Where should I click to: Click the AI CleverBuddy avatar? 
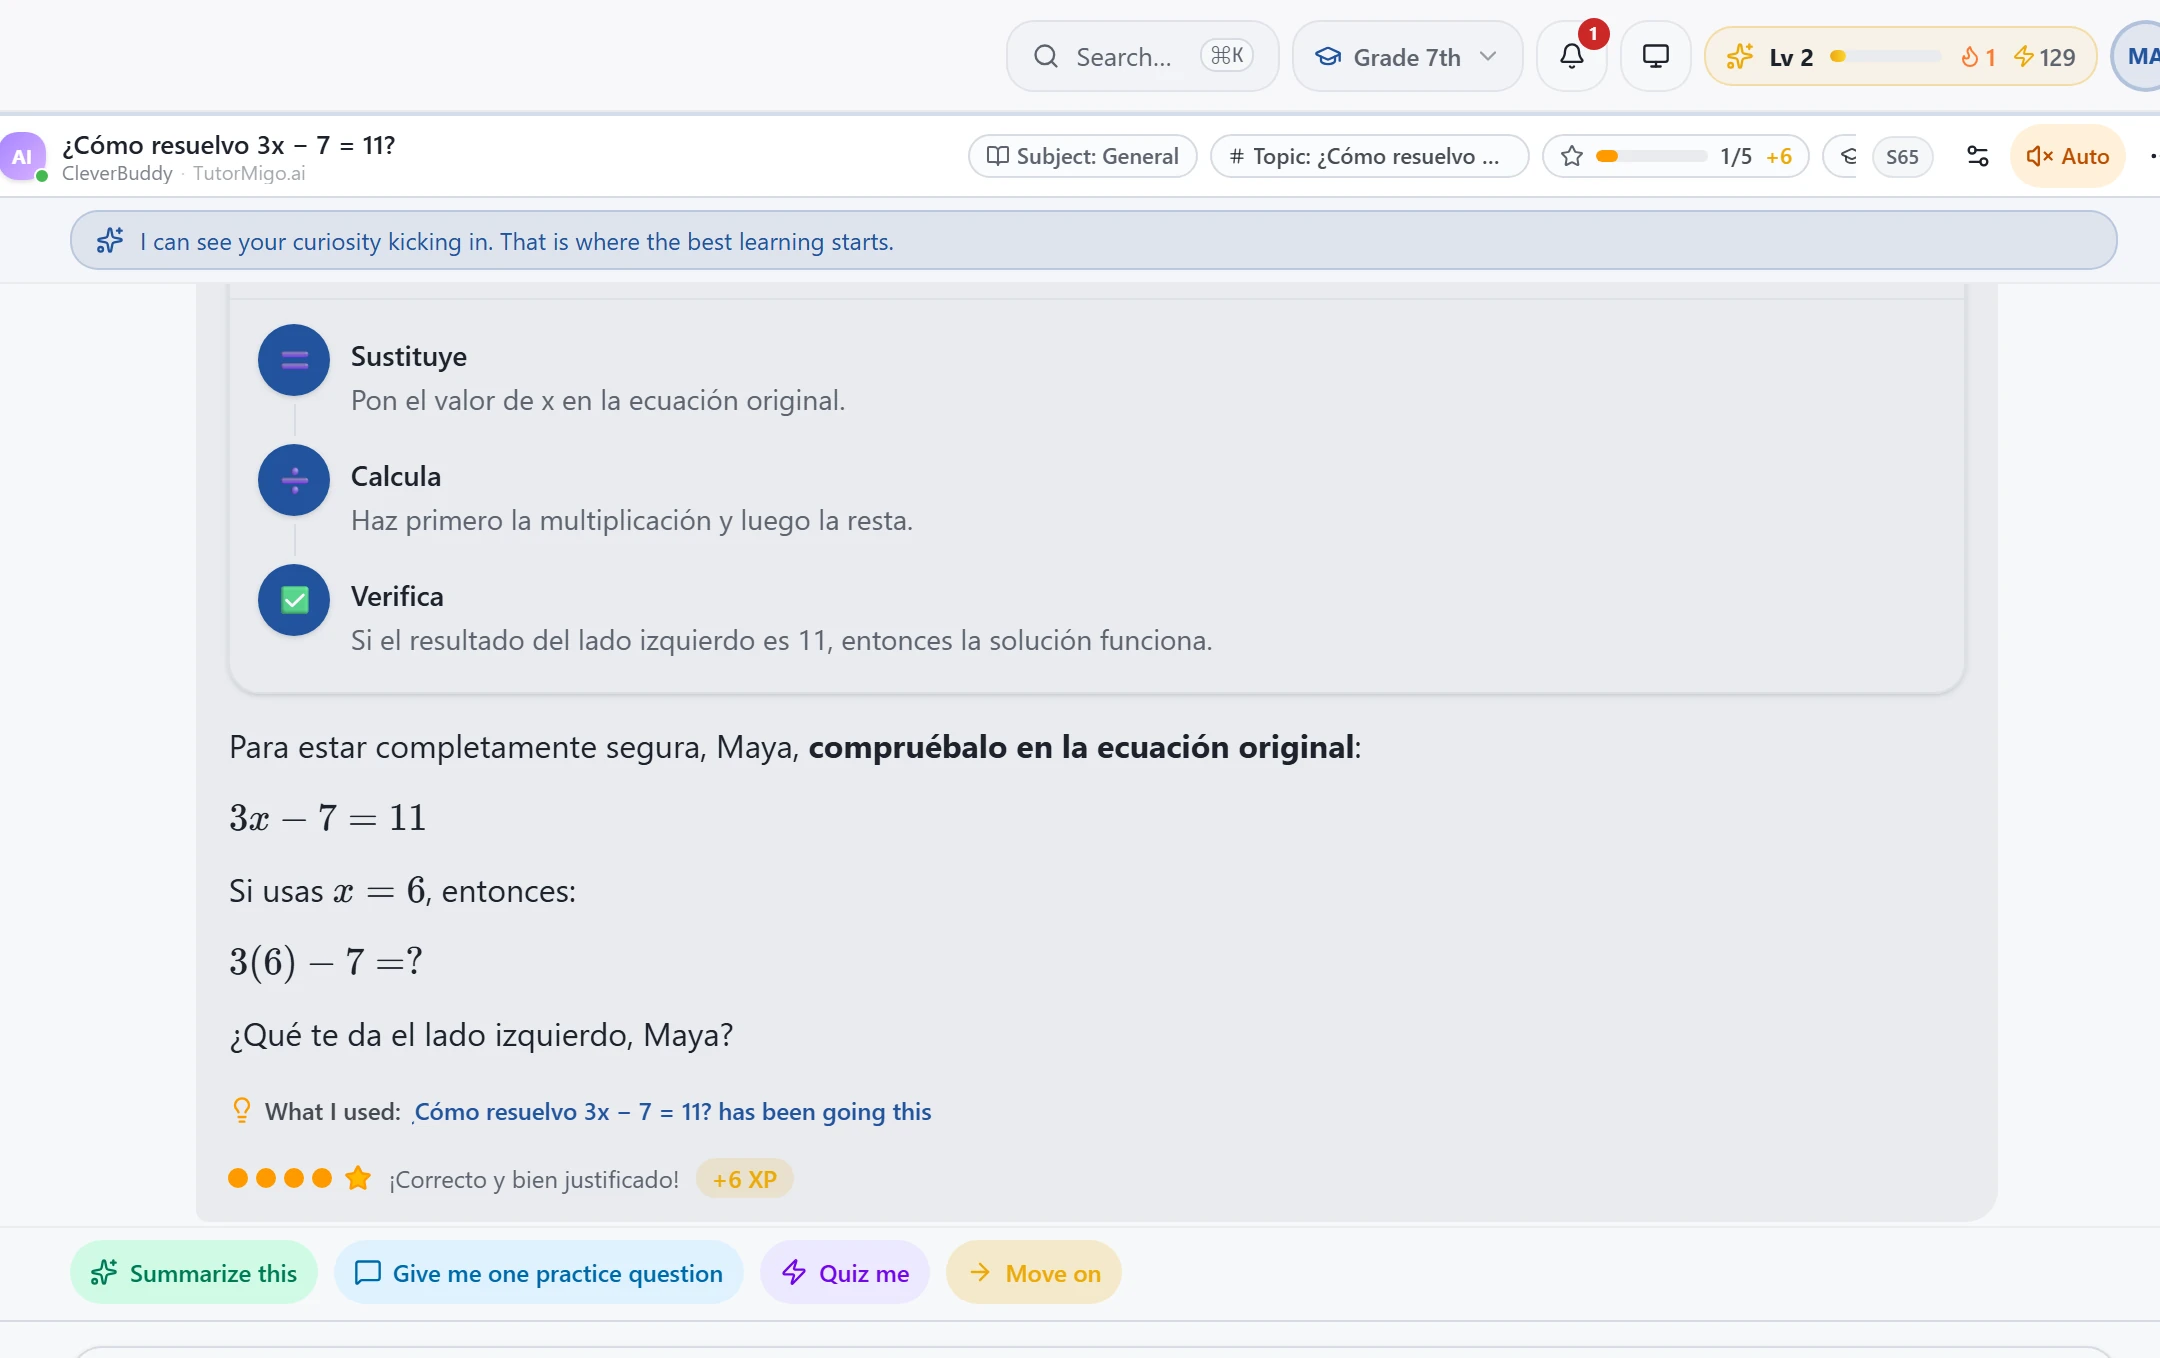(22, 156)
